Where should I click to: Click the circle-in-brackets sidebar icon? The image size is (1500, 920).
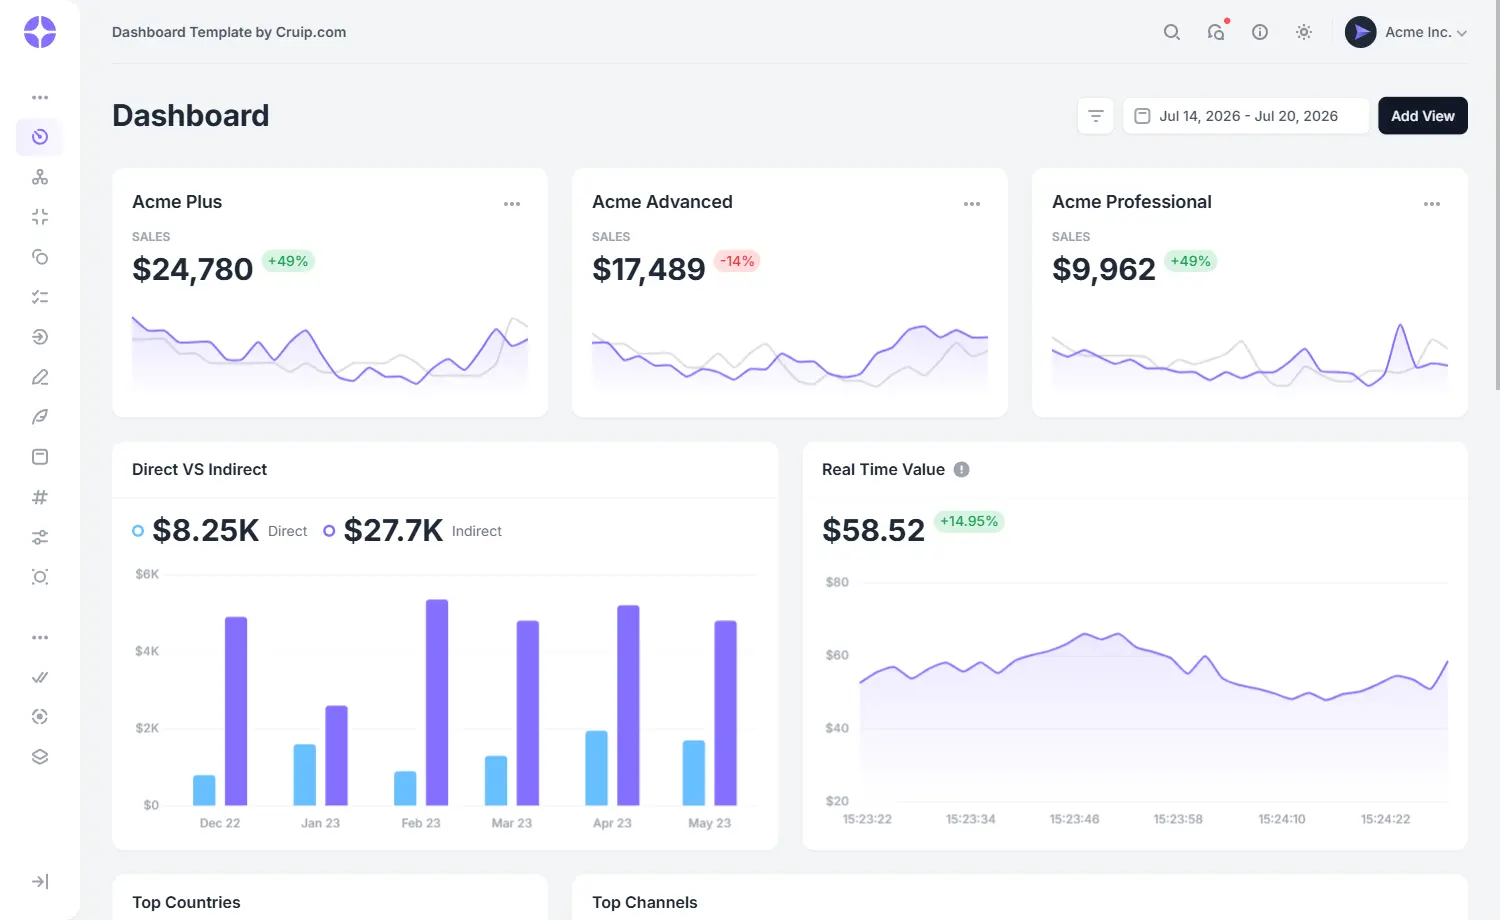tap(40, 577)
